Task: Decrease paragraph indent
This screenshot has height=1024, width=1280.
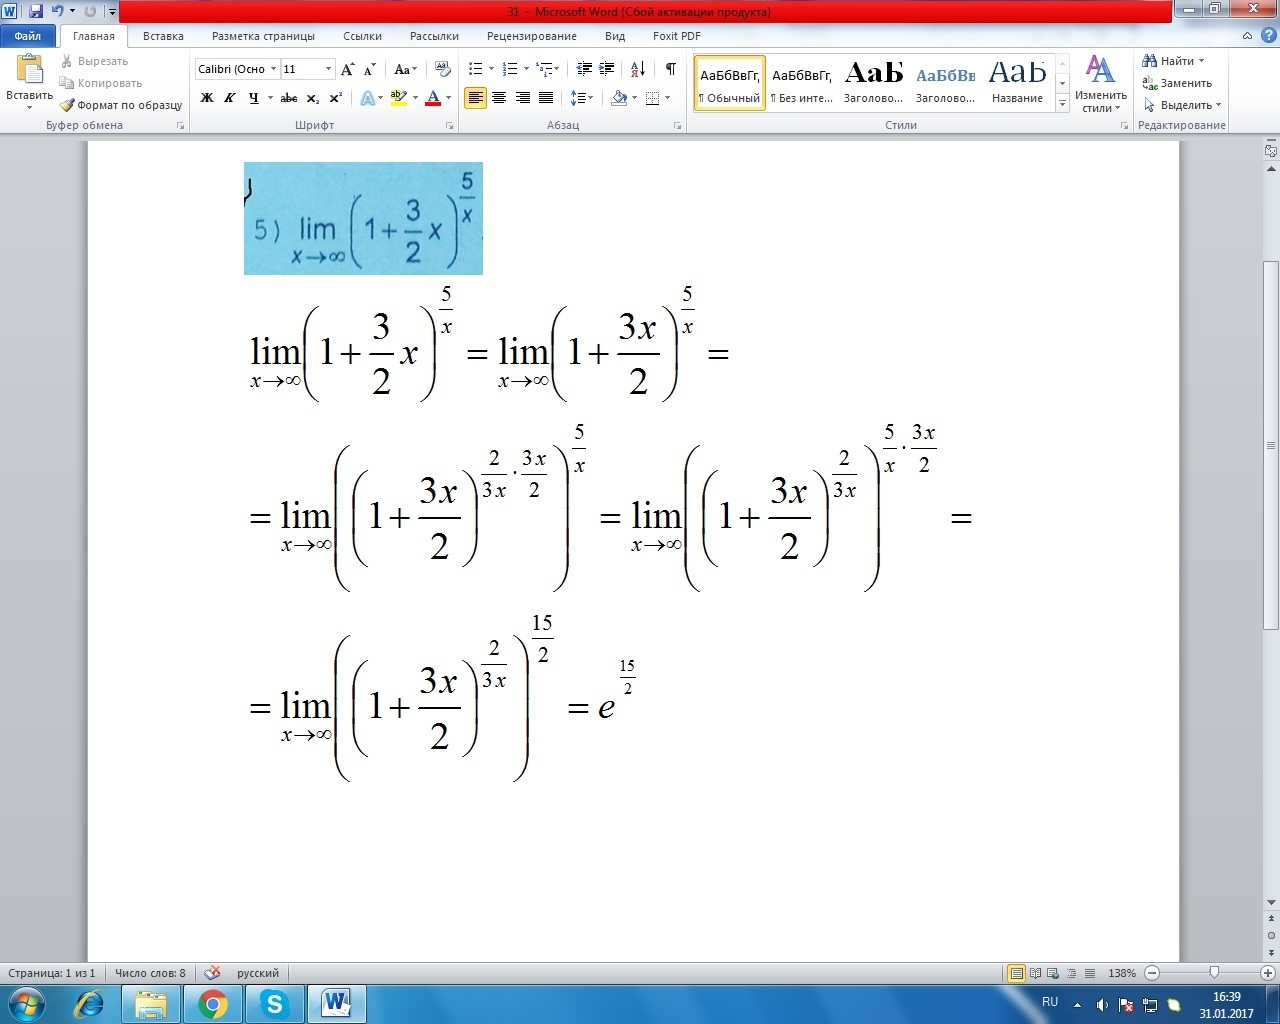Action: click(585, 69)
